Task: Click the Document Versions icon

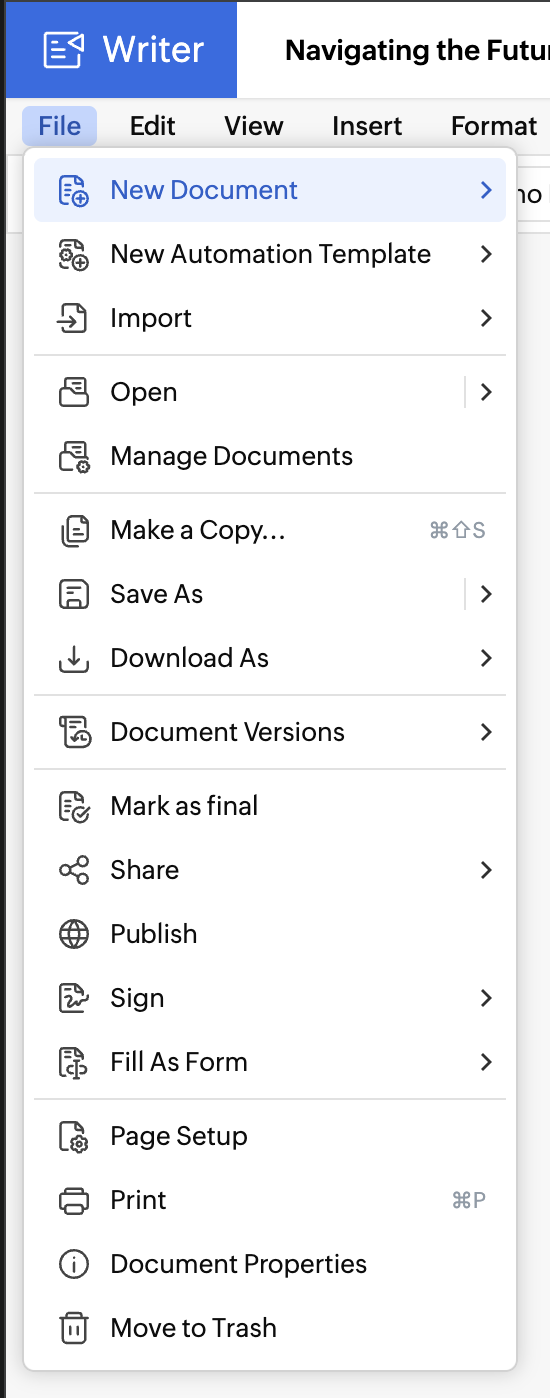Action: click(74, 732)
